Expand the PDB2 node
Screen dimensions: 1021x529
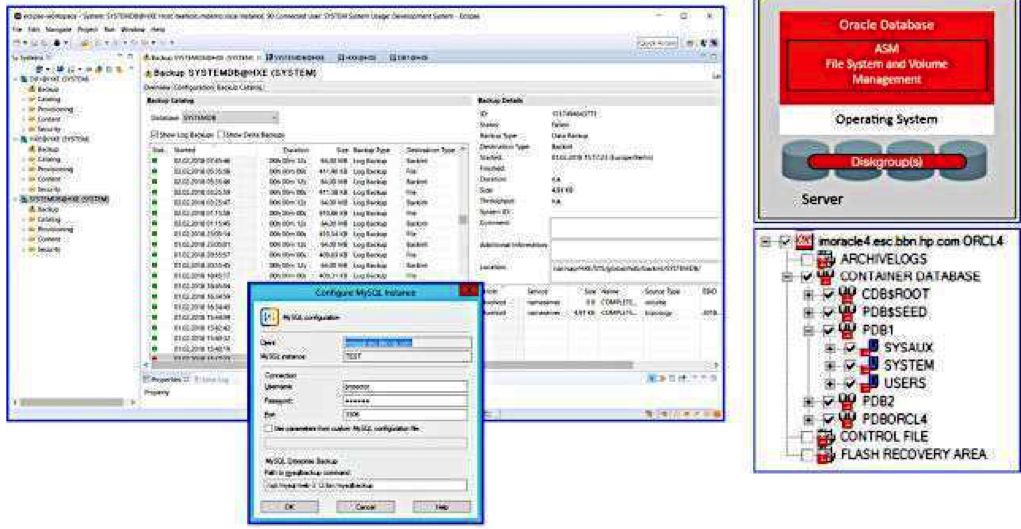coord(809,401)
